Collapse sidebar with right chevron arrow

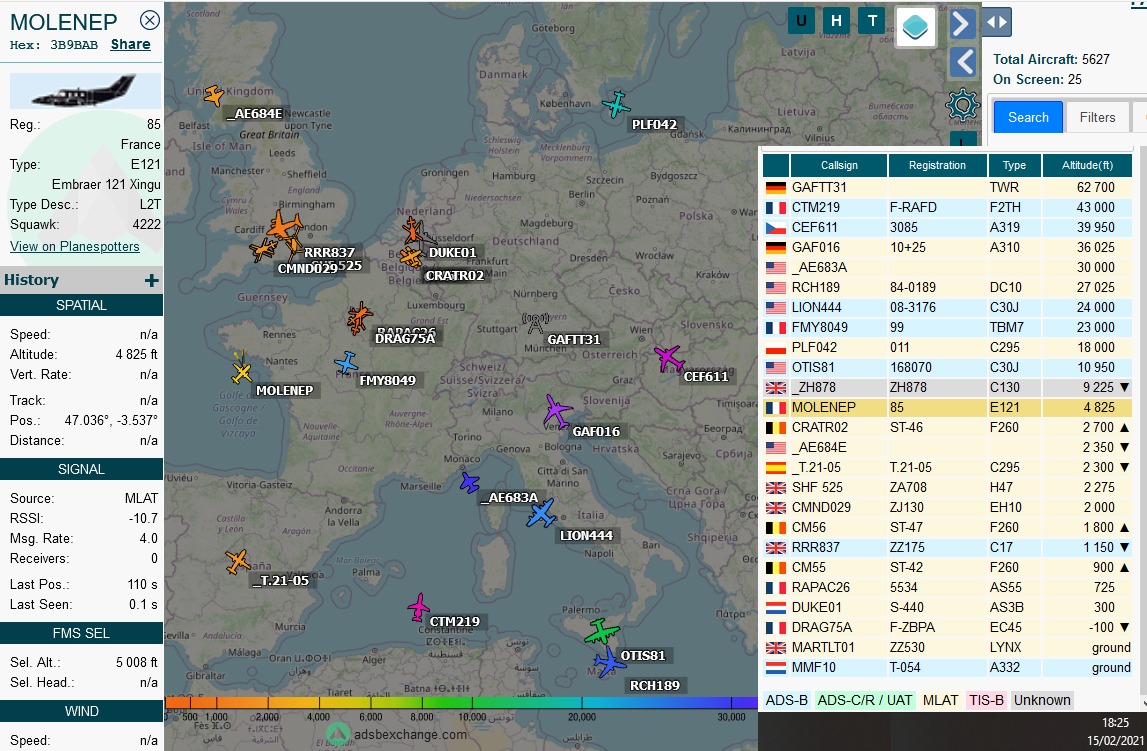[962, 23]
